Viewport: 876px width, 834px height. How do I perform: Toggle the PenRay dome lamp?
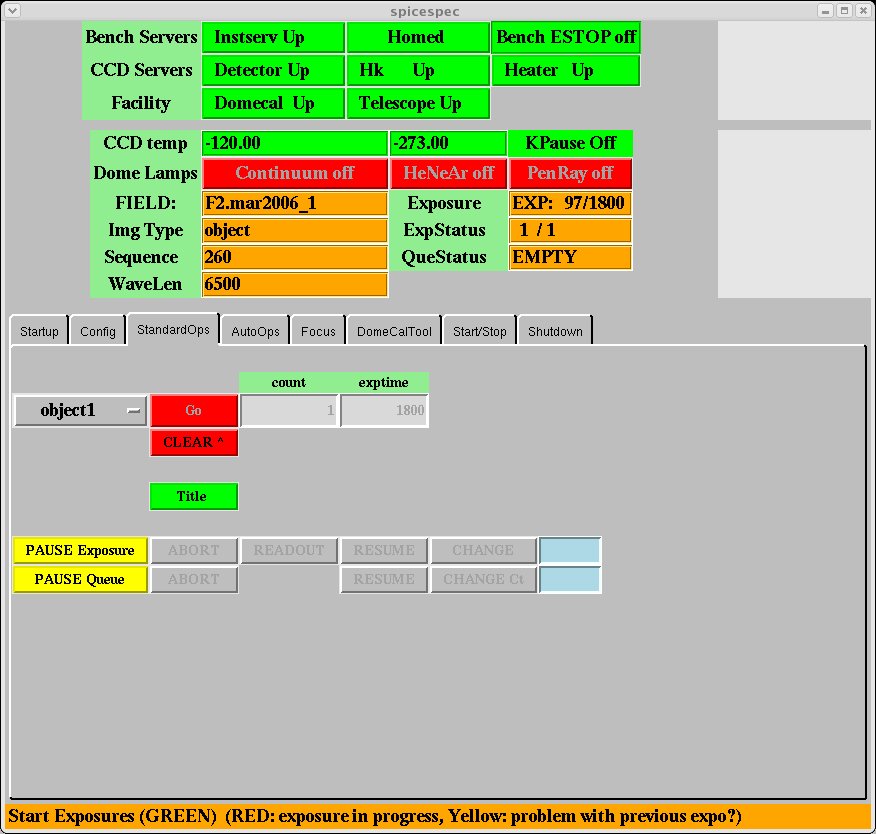570,173
